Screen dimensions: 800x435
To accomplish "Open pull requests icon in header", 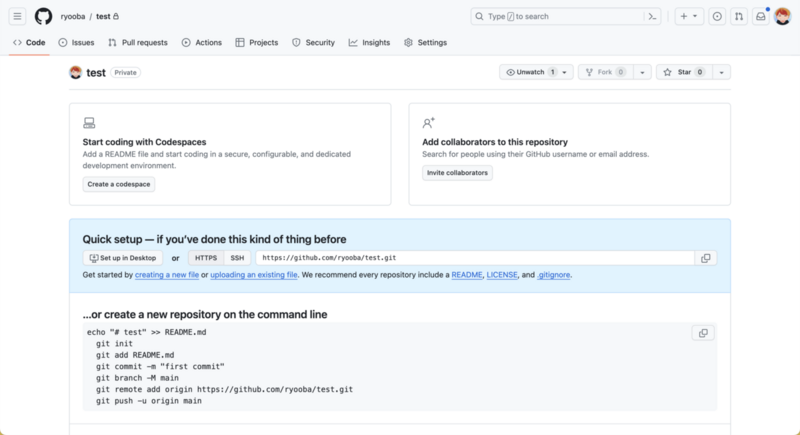I will [x=739, y=16].
